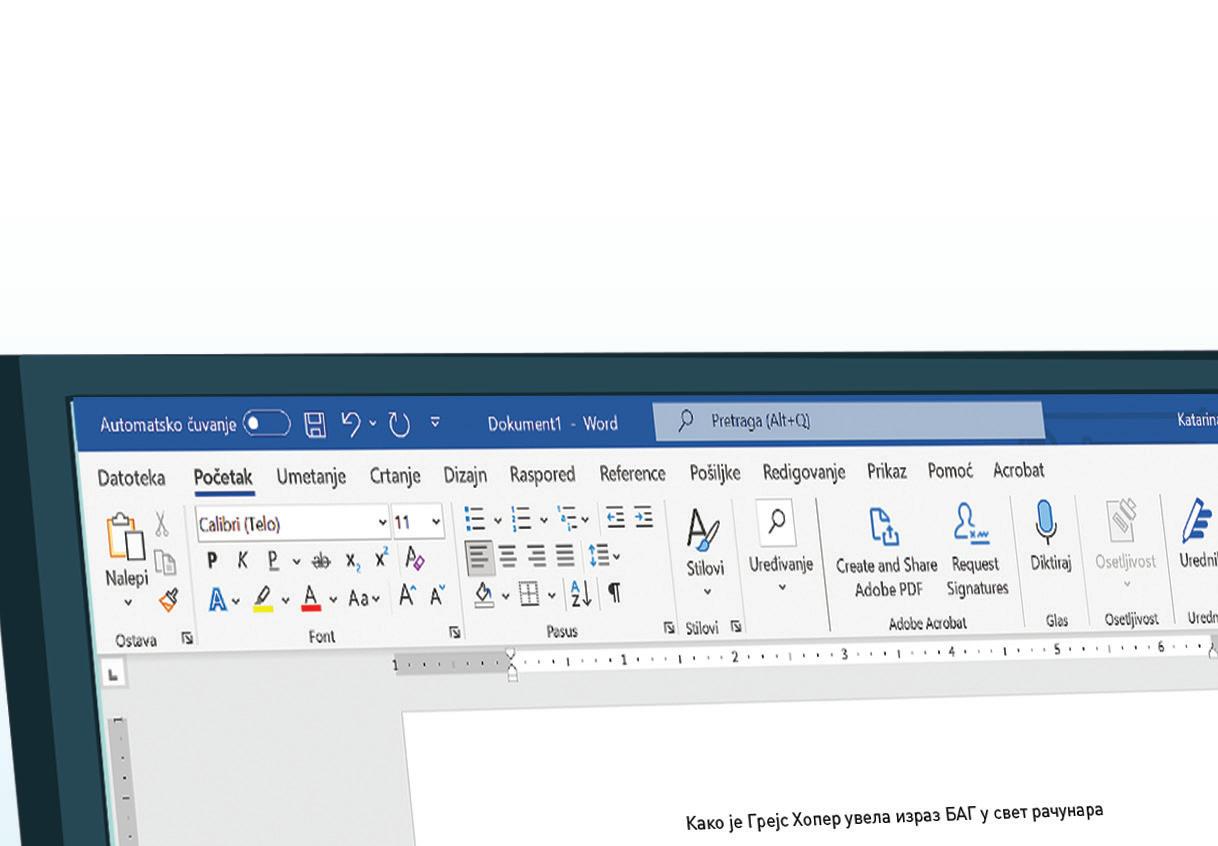Click the tab selector L icon beside ruler

[113, 674]
